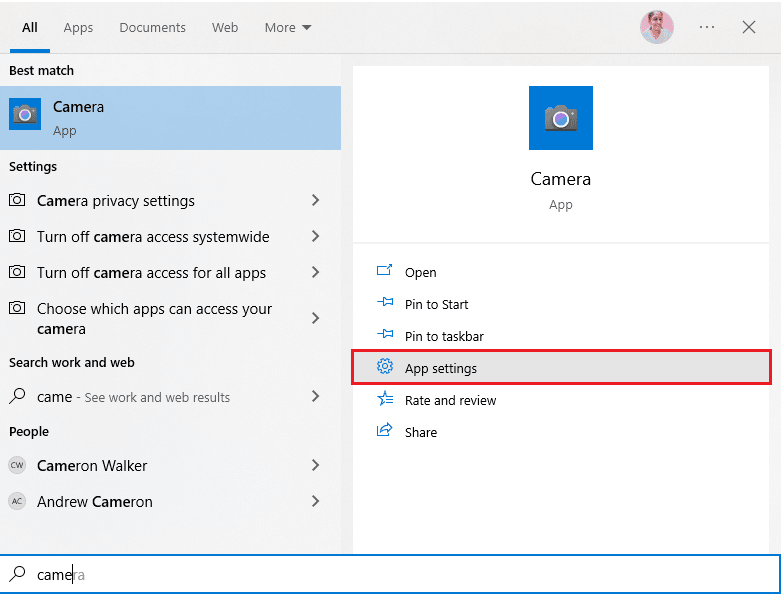Choose Pin to taskbar option
Viewport: 781px width, 594px height.
click(444, 336)
